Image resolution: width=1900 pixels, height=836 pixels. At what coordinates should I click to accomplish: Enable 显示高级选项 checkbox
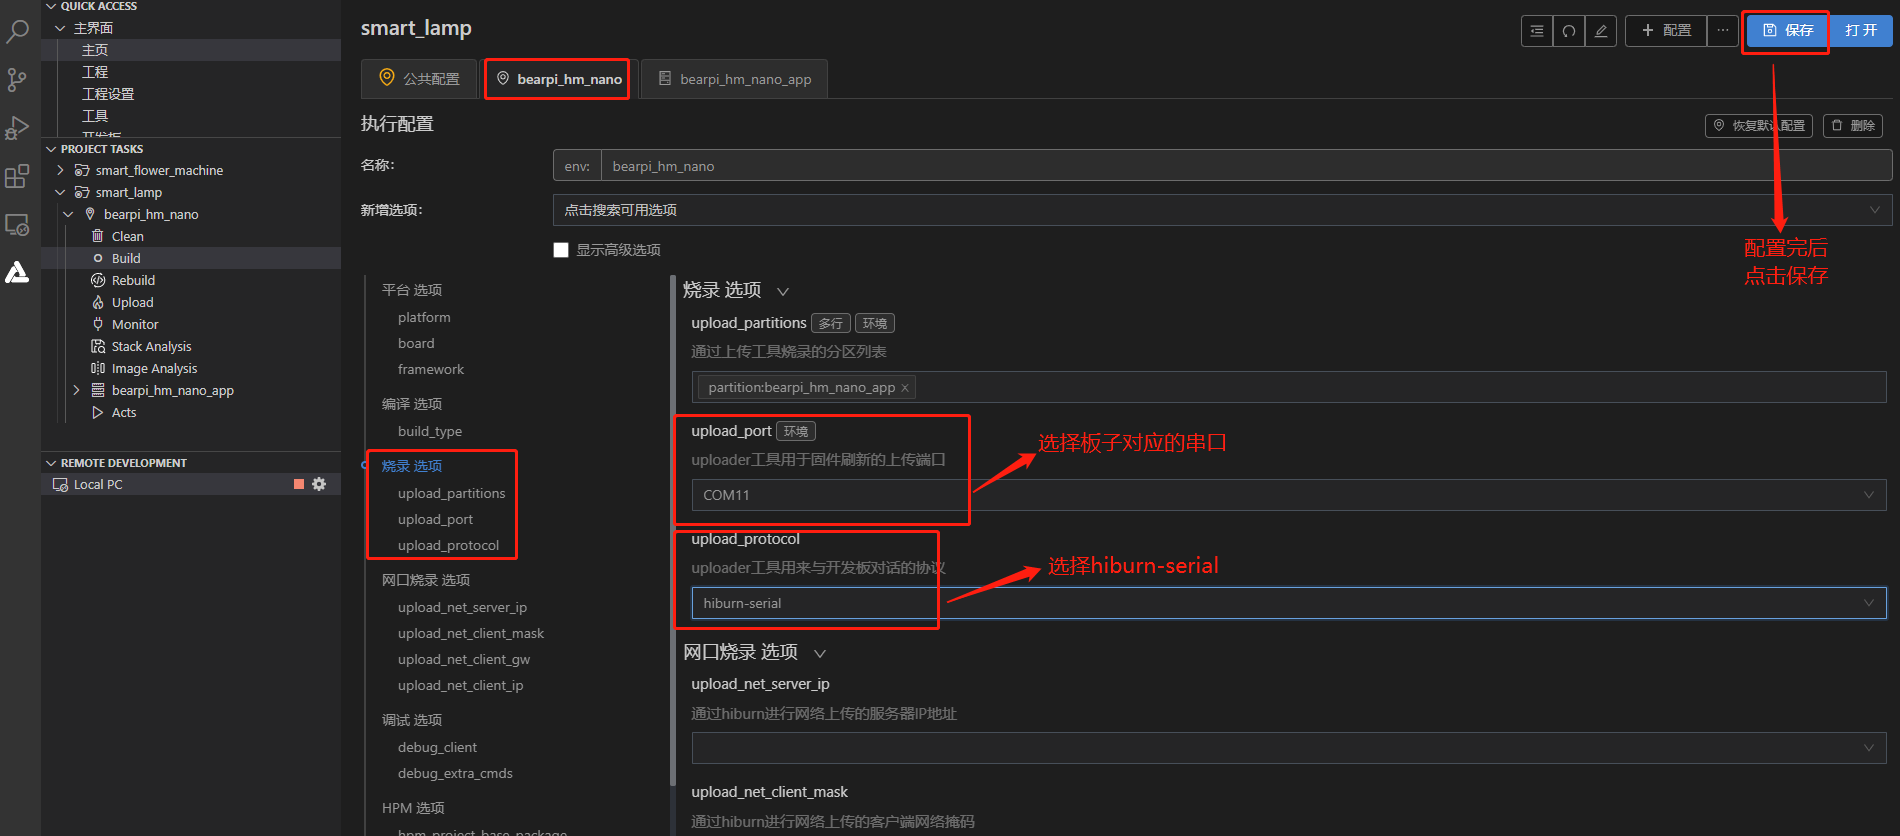pyautogui.click(x=561, y=250)
